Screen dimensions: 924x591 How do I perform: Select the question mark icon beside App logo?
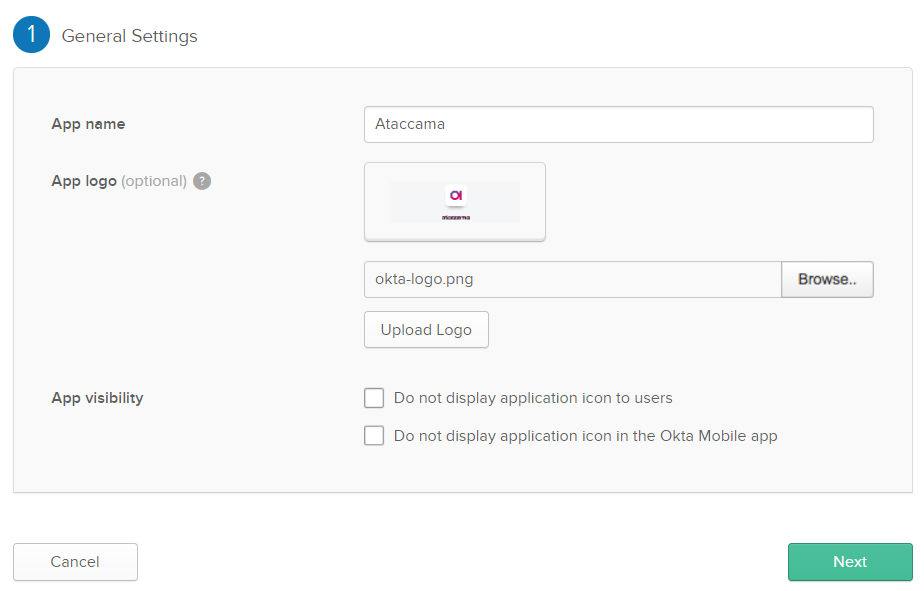point(201,181)
